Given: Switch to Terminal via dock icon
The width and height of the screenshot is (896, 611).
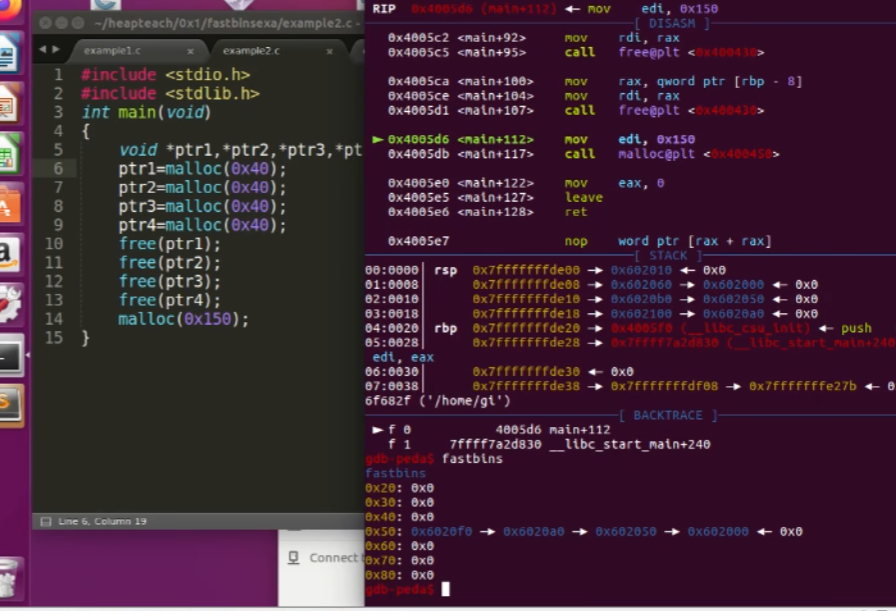Looking at the screenshot, I should tap(10, 356).
